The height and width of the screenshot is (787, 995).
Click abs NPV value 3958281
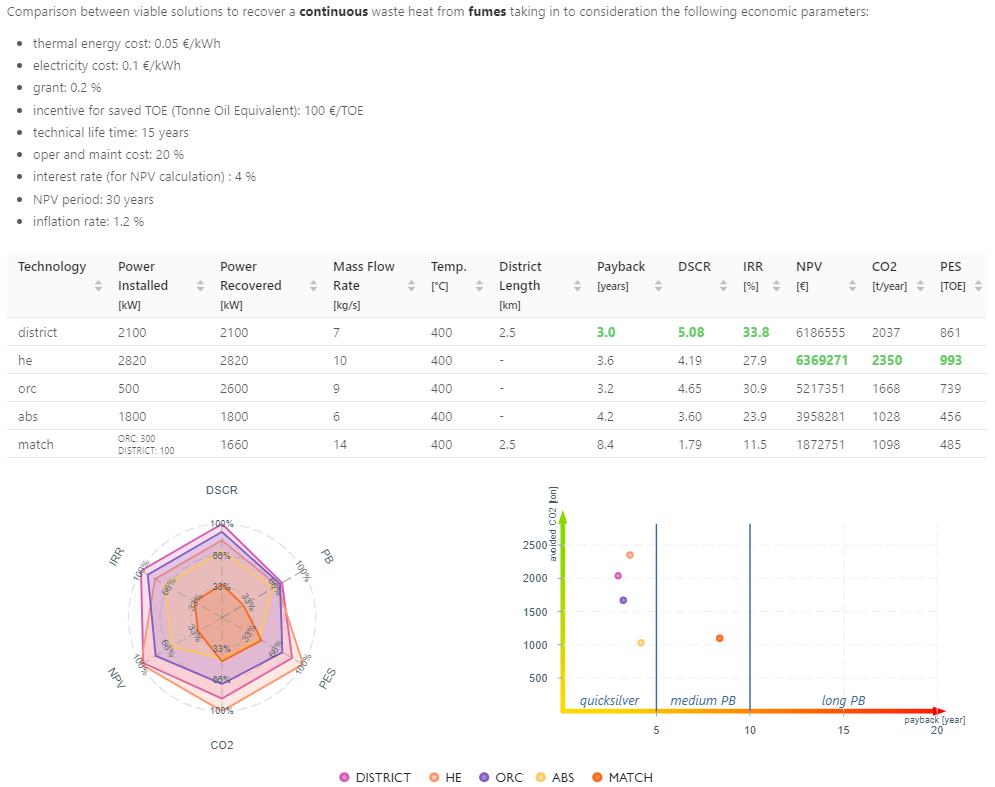820,416
